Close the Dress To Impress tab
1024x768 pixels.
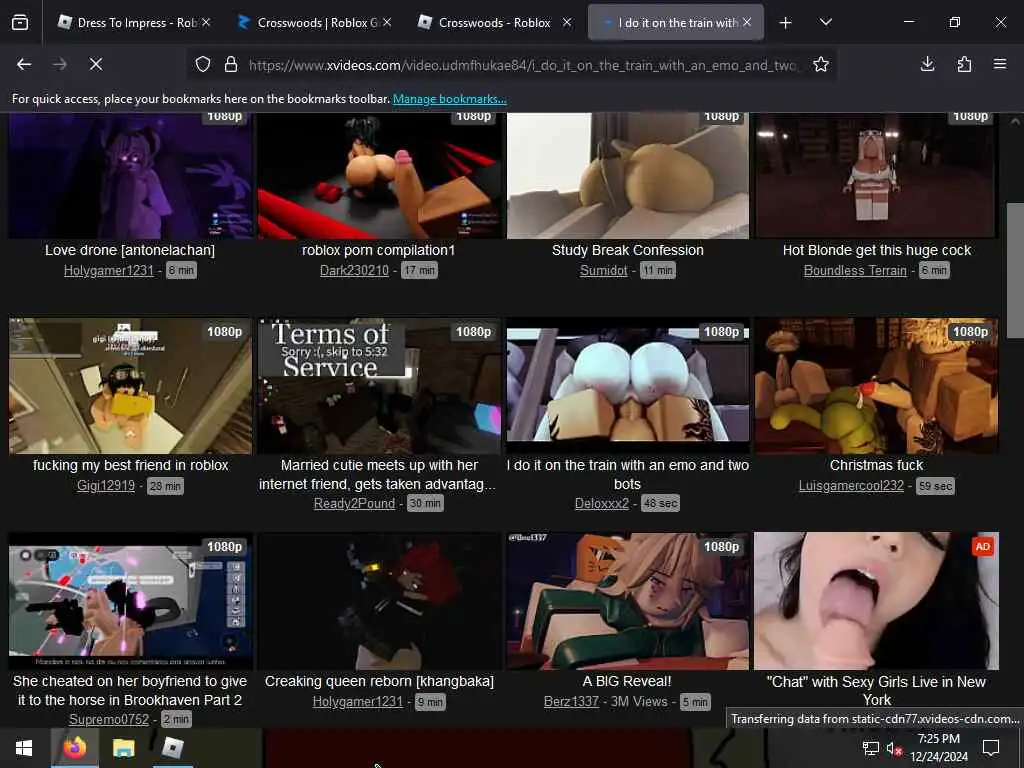click(x=206, y=22)
